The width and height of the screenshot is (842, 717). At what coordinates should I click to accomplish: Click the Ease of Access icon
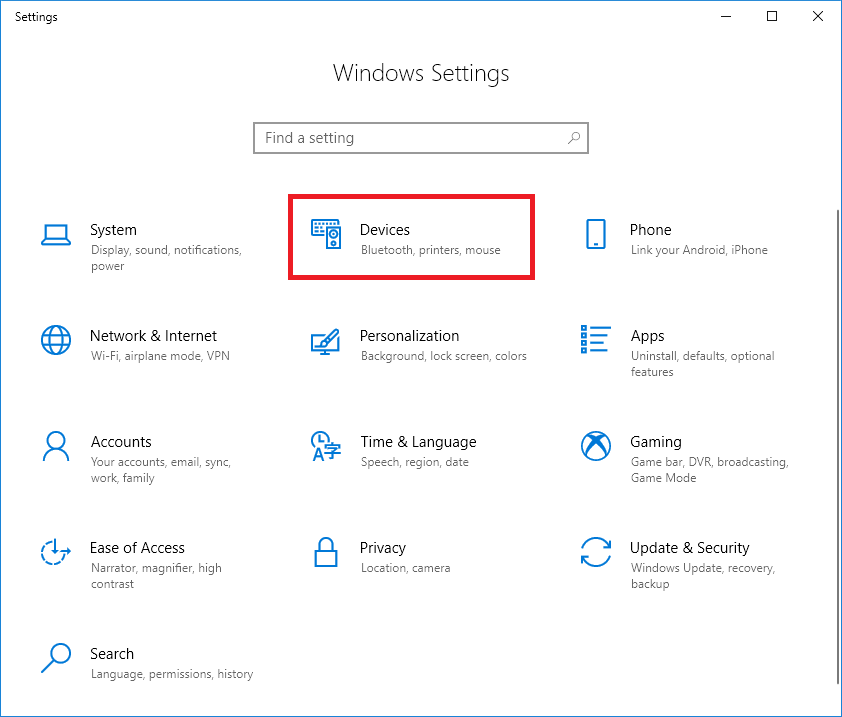(56, 552)
